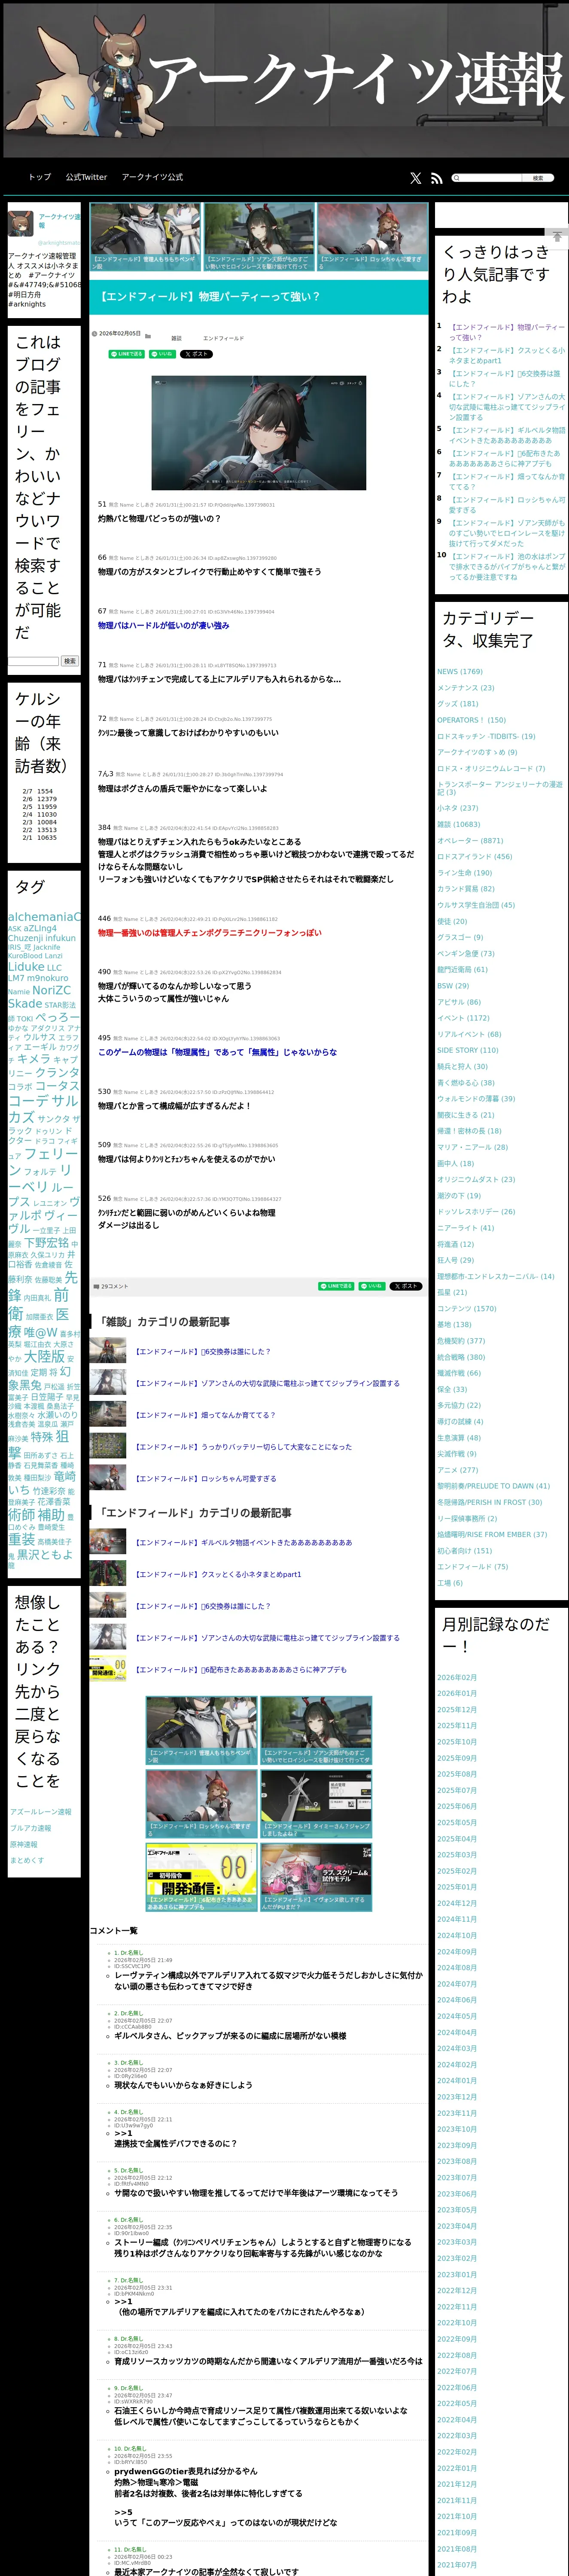Click the blog profile avatar in sidebar

22,223
